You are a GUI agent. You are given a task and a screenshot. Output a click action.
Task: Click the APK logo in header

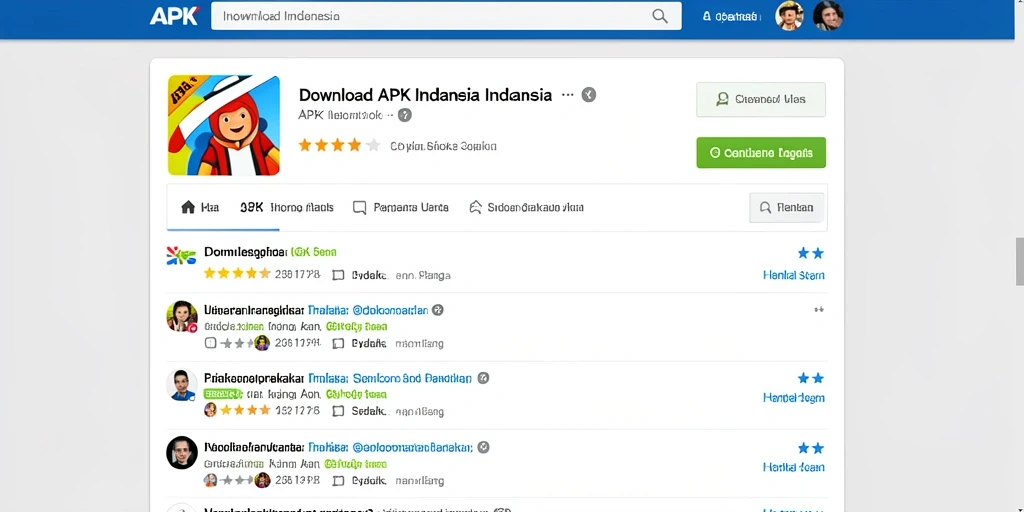click(x=174, y=16)
